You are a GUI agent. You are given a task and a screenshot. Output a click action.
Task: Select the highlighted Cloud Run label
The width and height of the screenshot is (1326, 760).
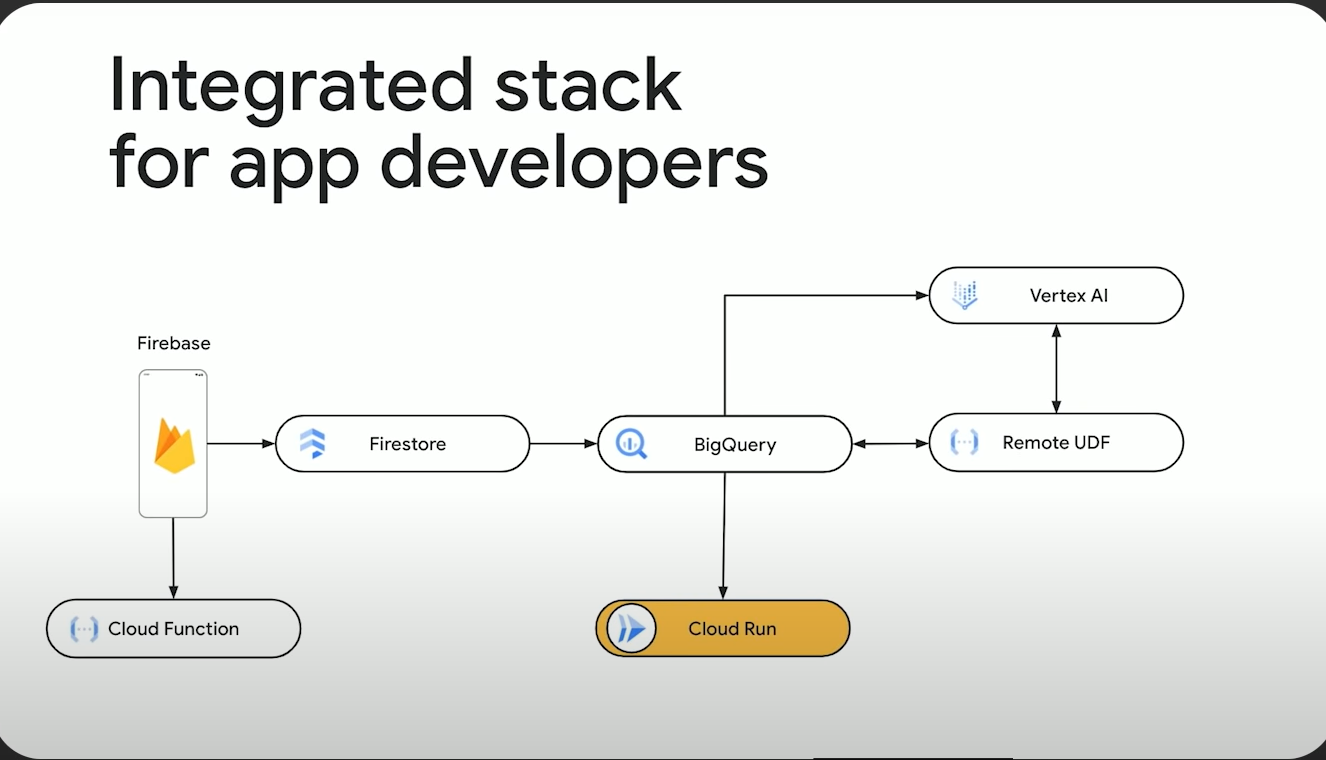732,629
